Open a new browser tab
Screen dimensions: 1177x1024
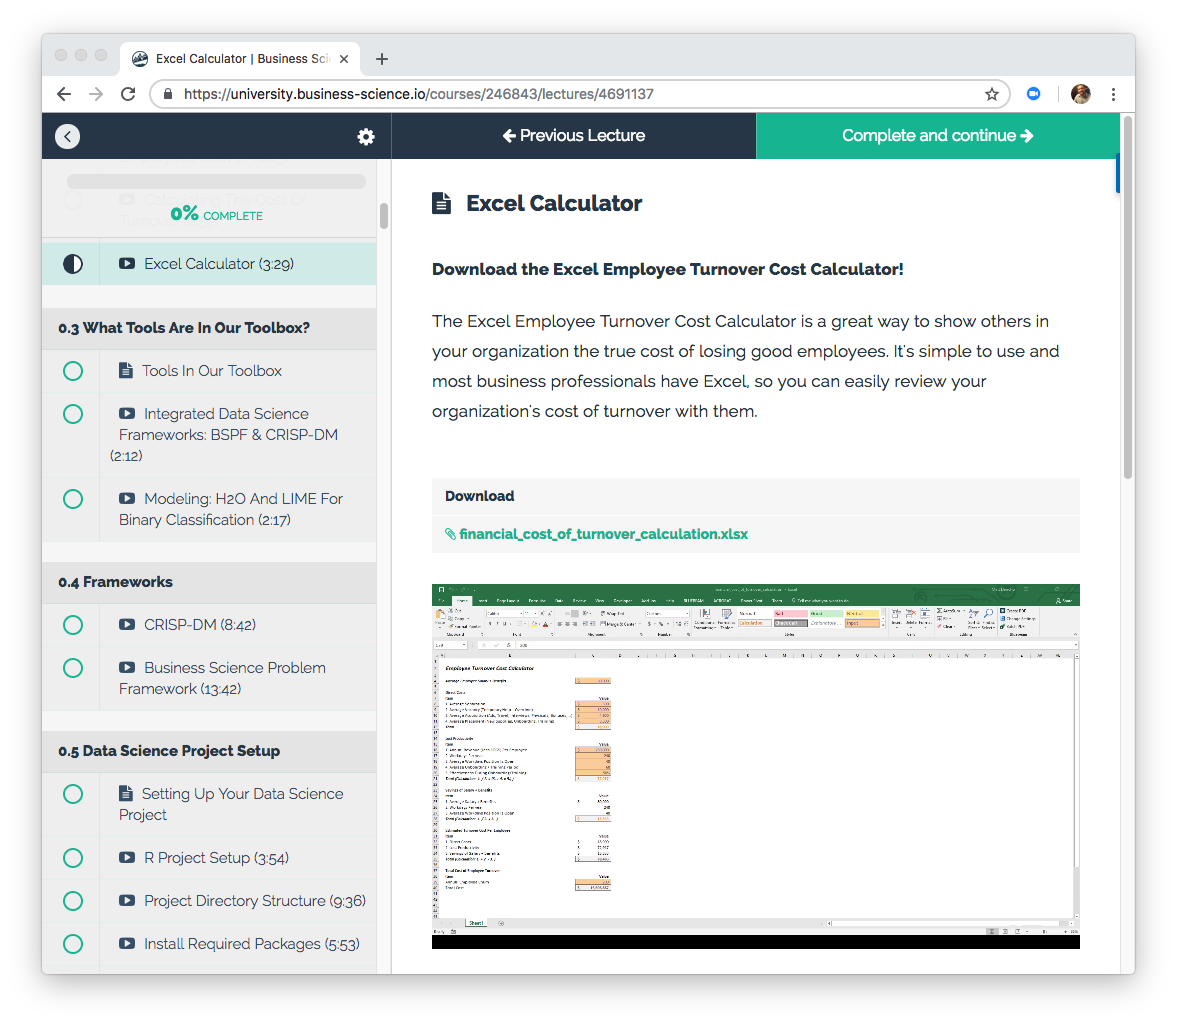tap(381, 59)
